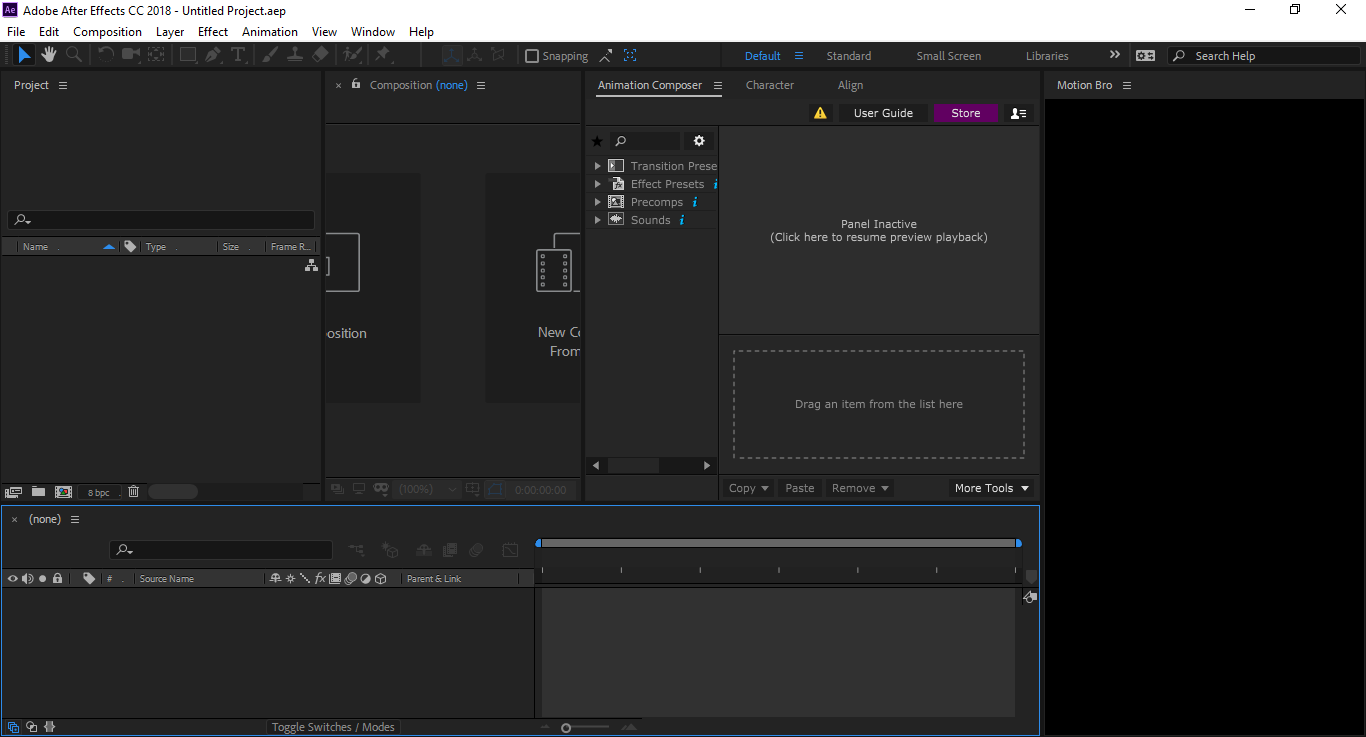
Task: Click the new composition icon in Project panel
Action: pyautogui.click(x=63, y=492)
